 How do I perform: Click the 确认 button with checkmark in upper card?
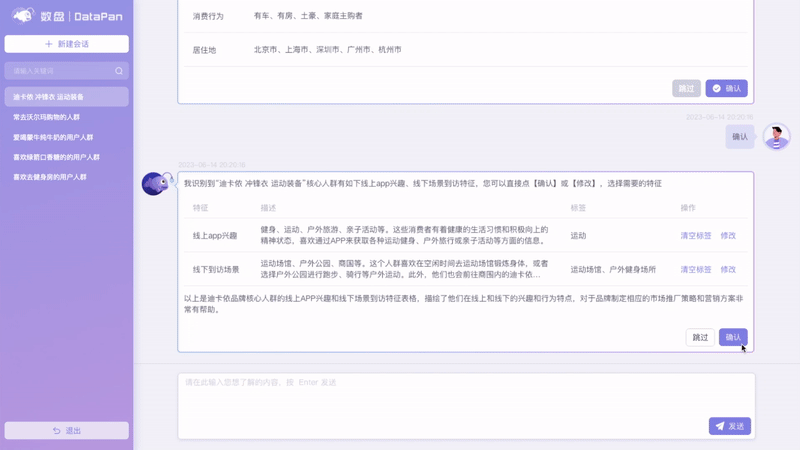(x=727, y=88)
